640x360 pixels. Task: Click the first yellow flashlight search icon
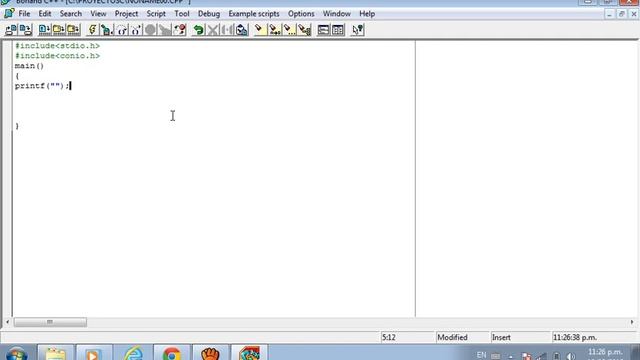260,30
